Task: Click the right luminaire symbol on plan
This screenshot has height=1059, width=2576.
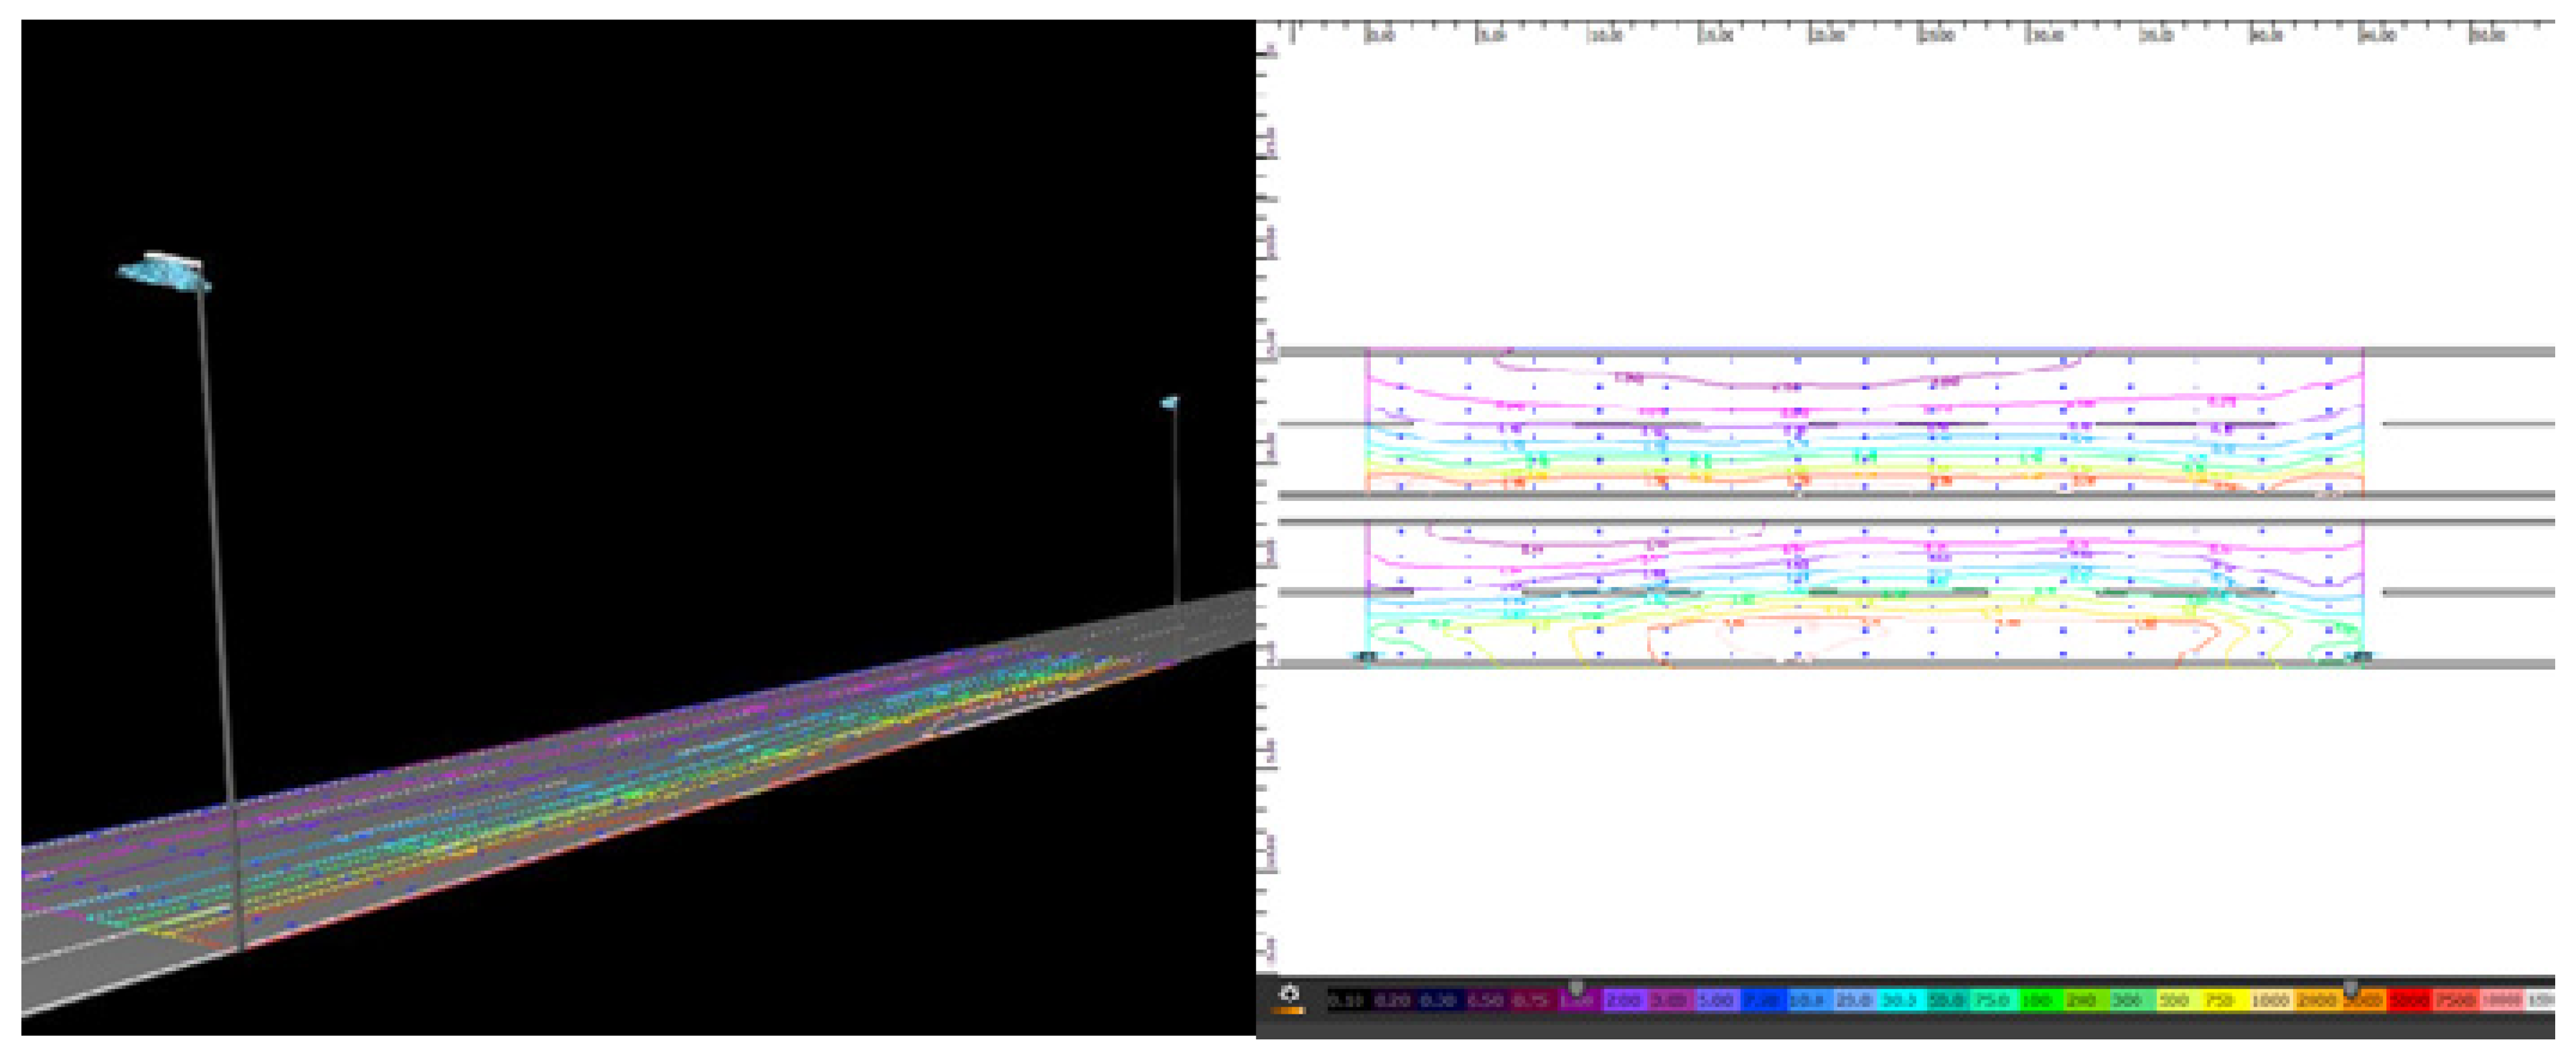Action: 2362,657
